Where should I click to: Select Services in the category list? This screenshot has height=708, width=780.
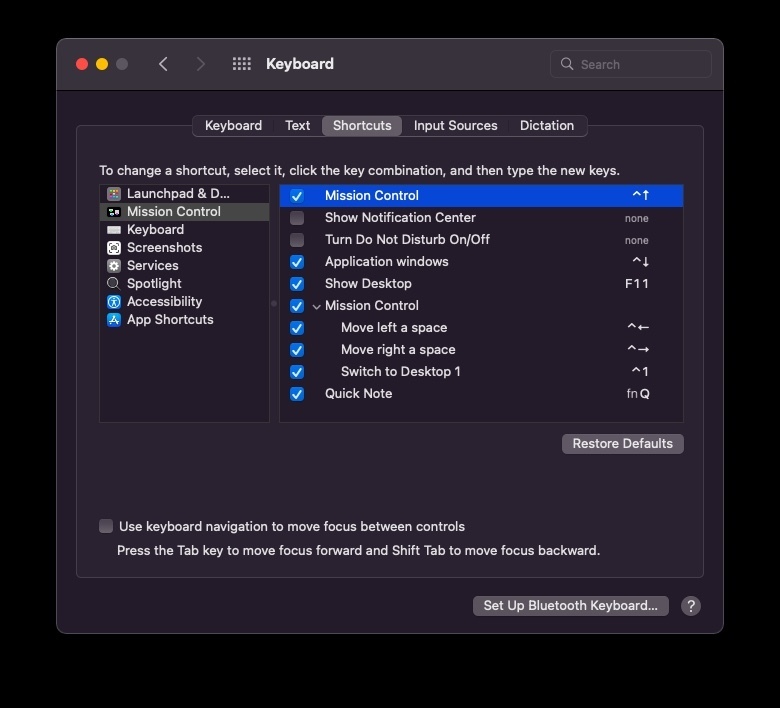(x=185, y=266)
